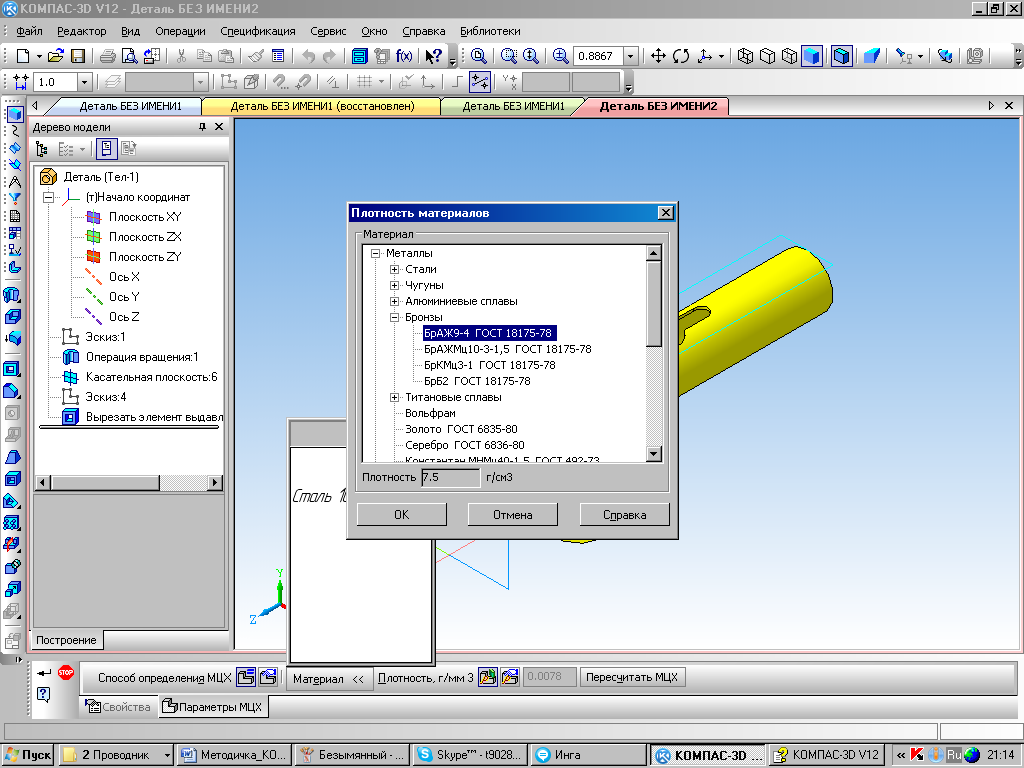
Task: Open the Операции menu
Action: tap(180, 31)
